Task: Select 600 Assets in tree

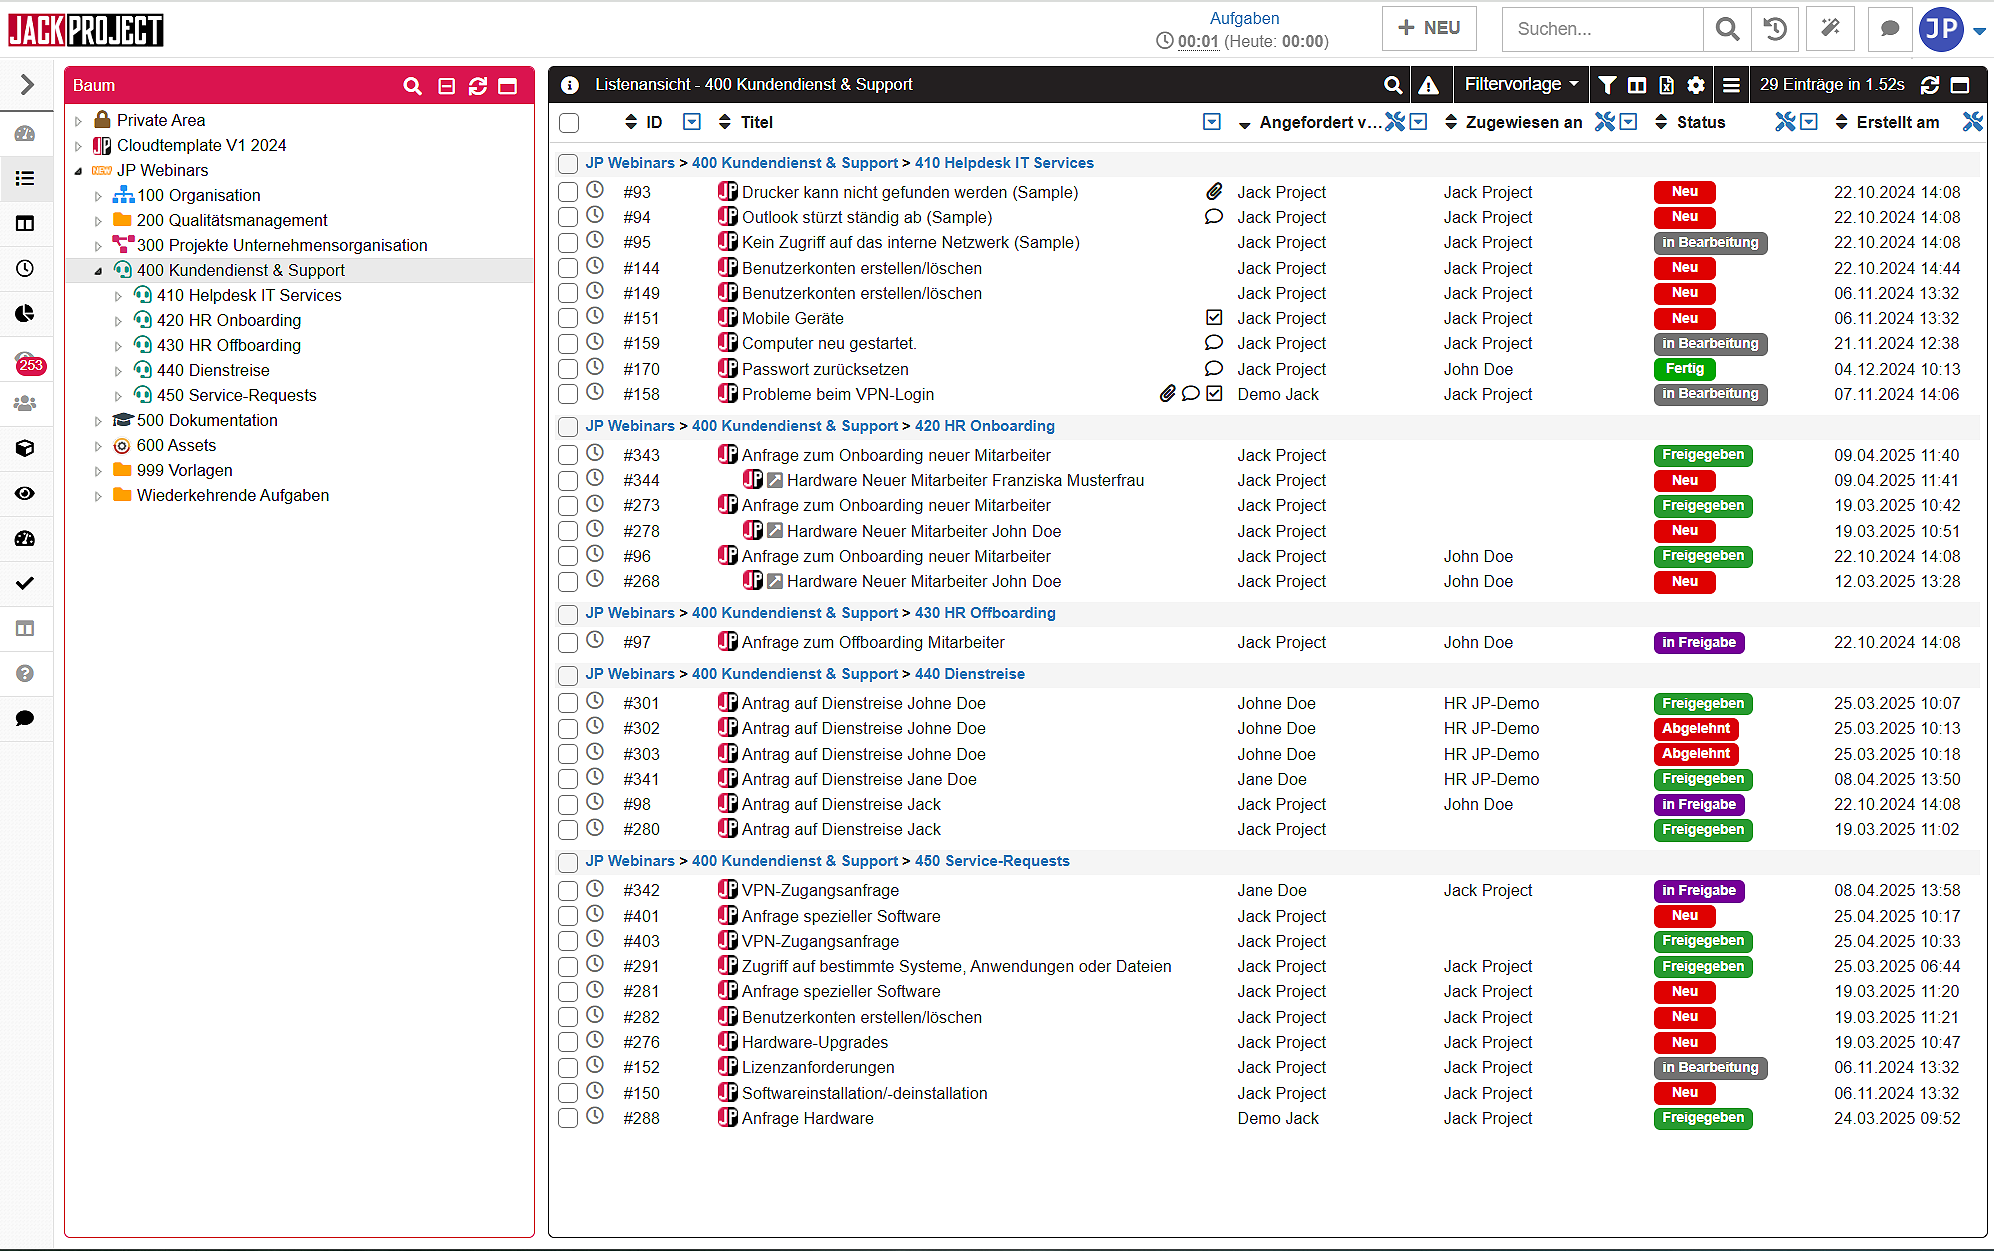Action: point(176,445)
